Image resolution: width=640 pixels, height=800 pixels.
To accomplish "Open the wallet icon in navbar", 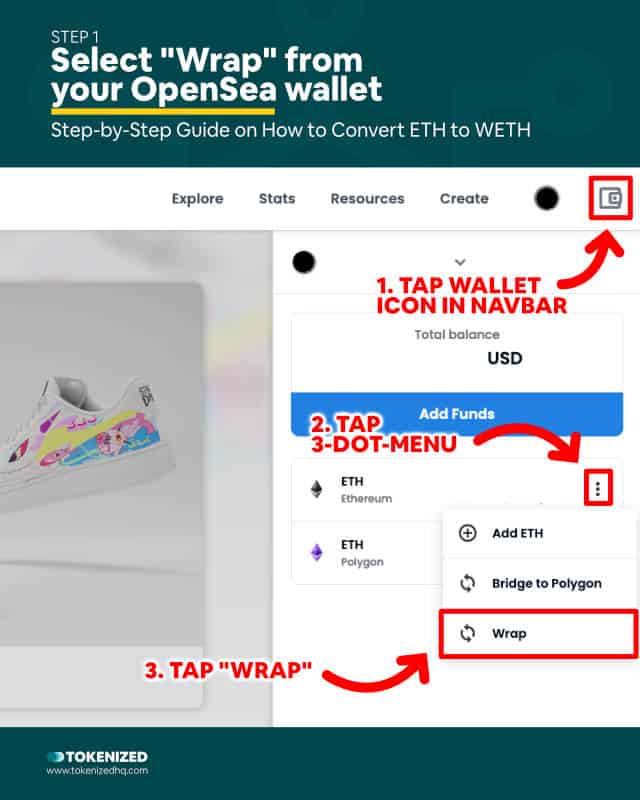I will (x=610, y=198).
